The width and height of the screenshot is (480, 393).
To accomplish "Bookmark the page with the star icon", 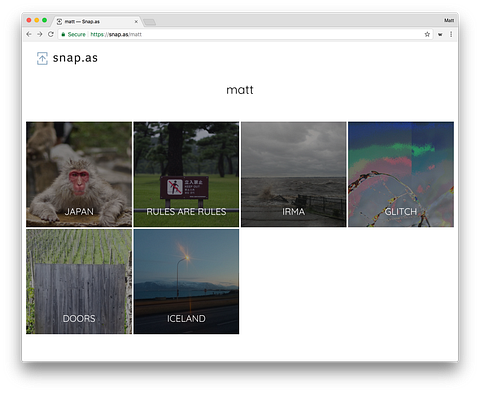I will pos(427,34).
